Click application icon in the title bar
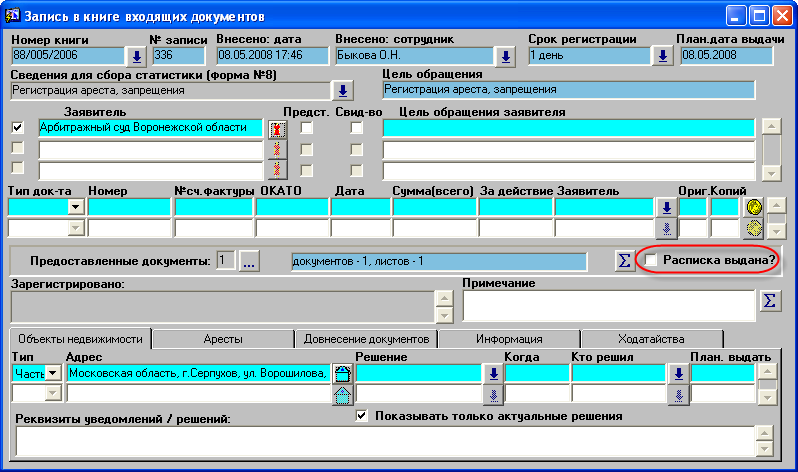This screenshot has width=798, height=472. [12, 15]
